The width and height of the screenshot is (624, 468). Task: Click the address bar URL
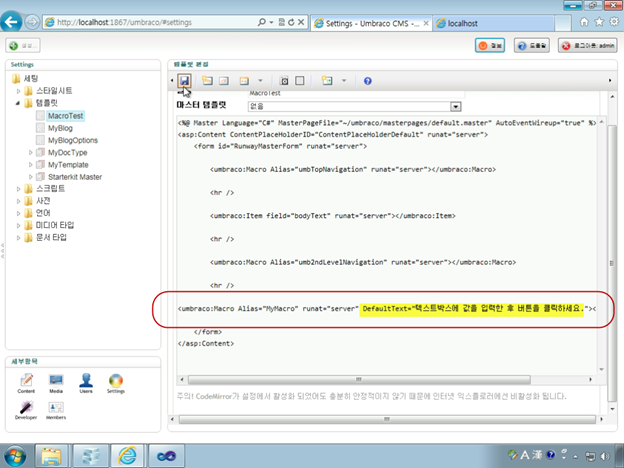coord(125,22)
